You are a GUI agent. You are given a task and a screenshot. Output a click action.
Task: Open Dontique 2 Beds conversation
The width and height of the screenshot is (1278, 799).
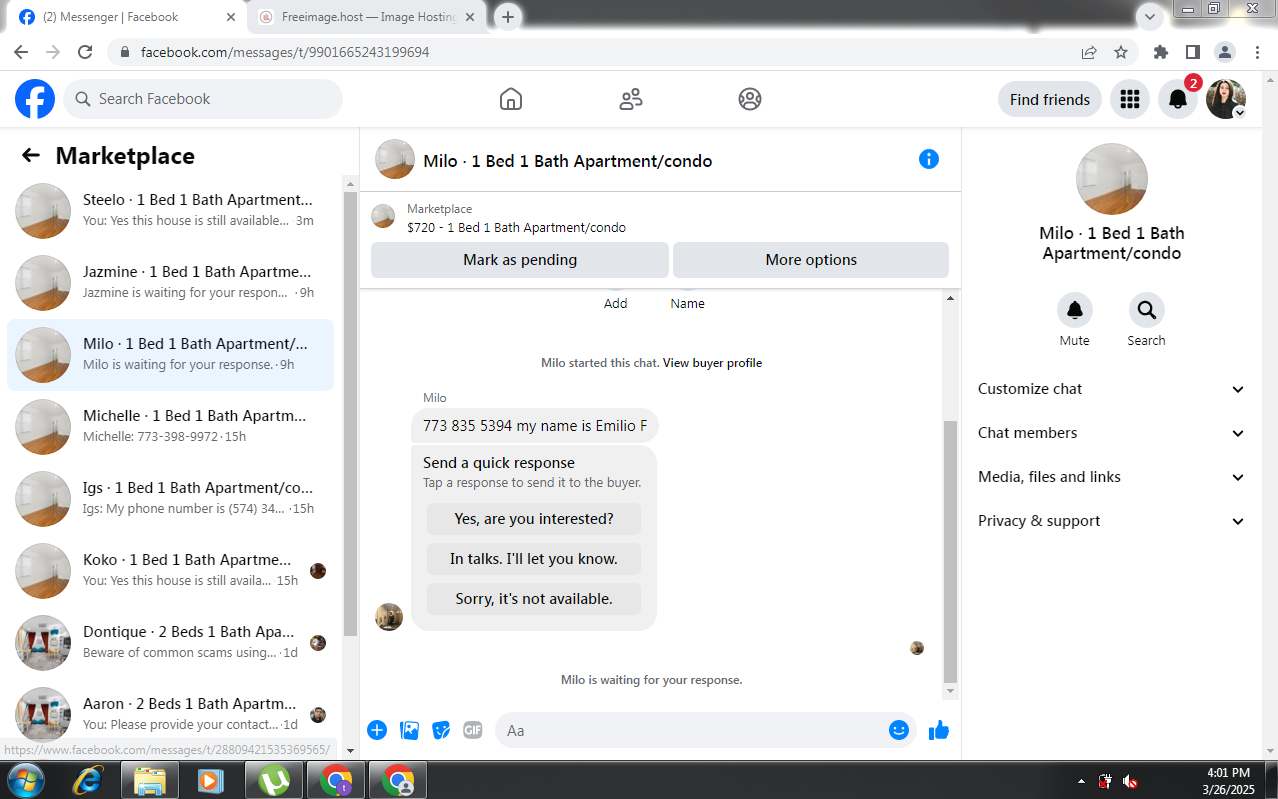(171, 643)
